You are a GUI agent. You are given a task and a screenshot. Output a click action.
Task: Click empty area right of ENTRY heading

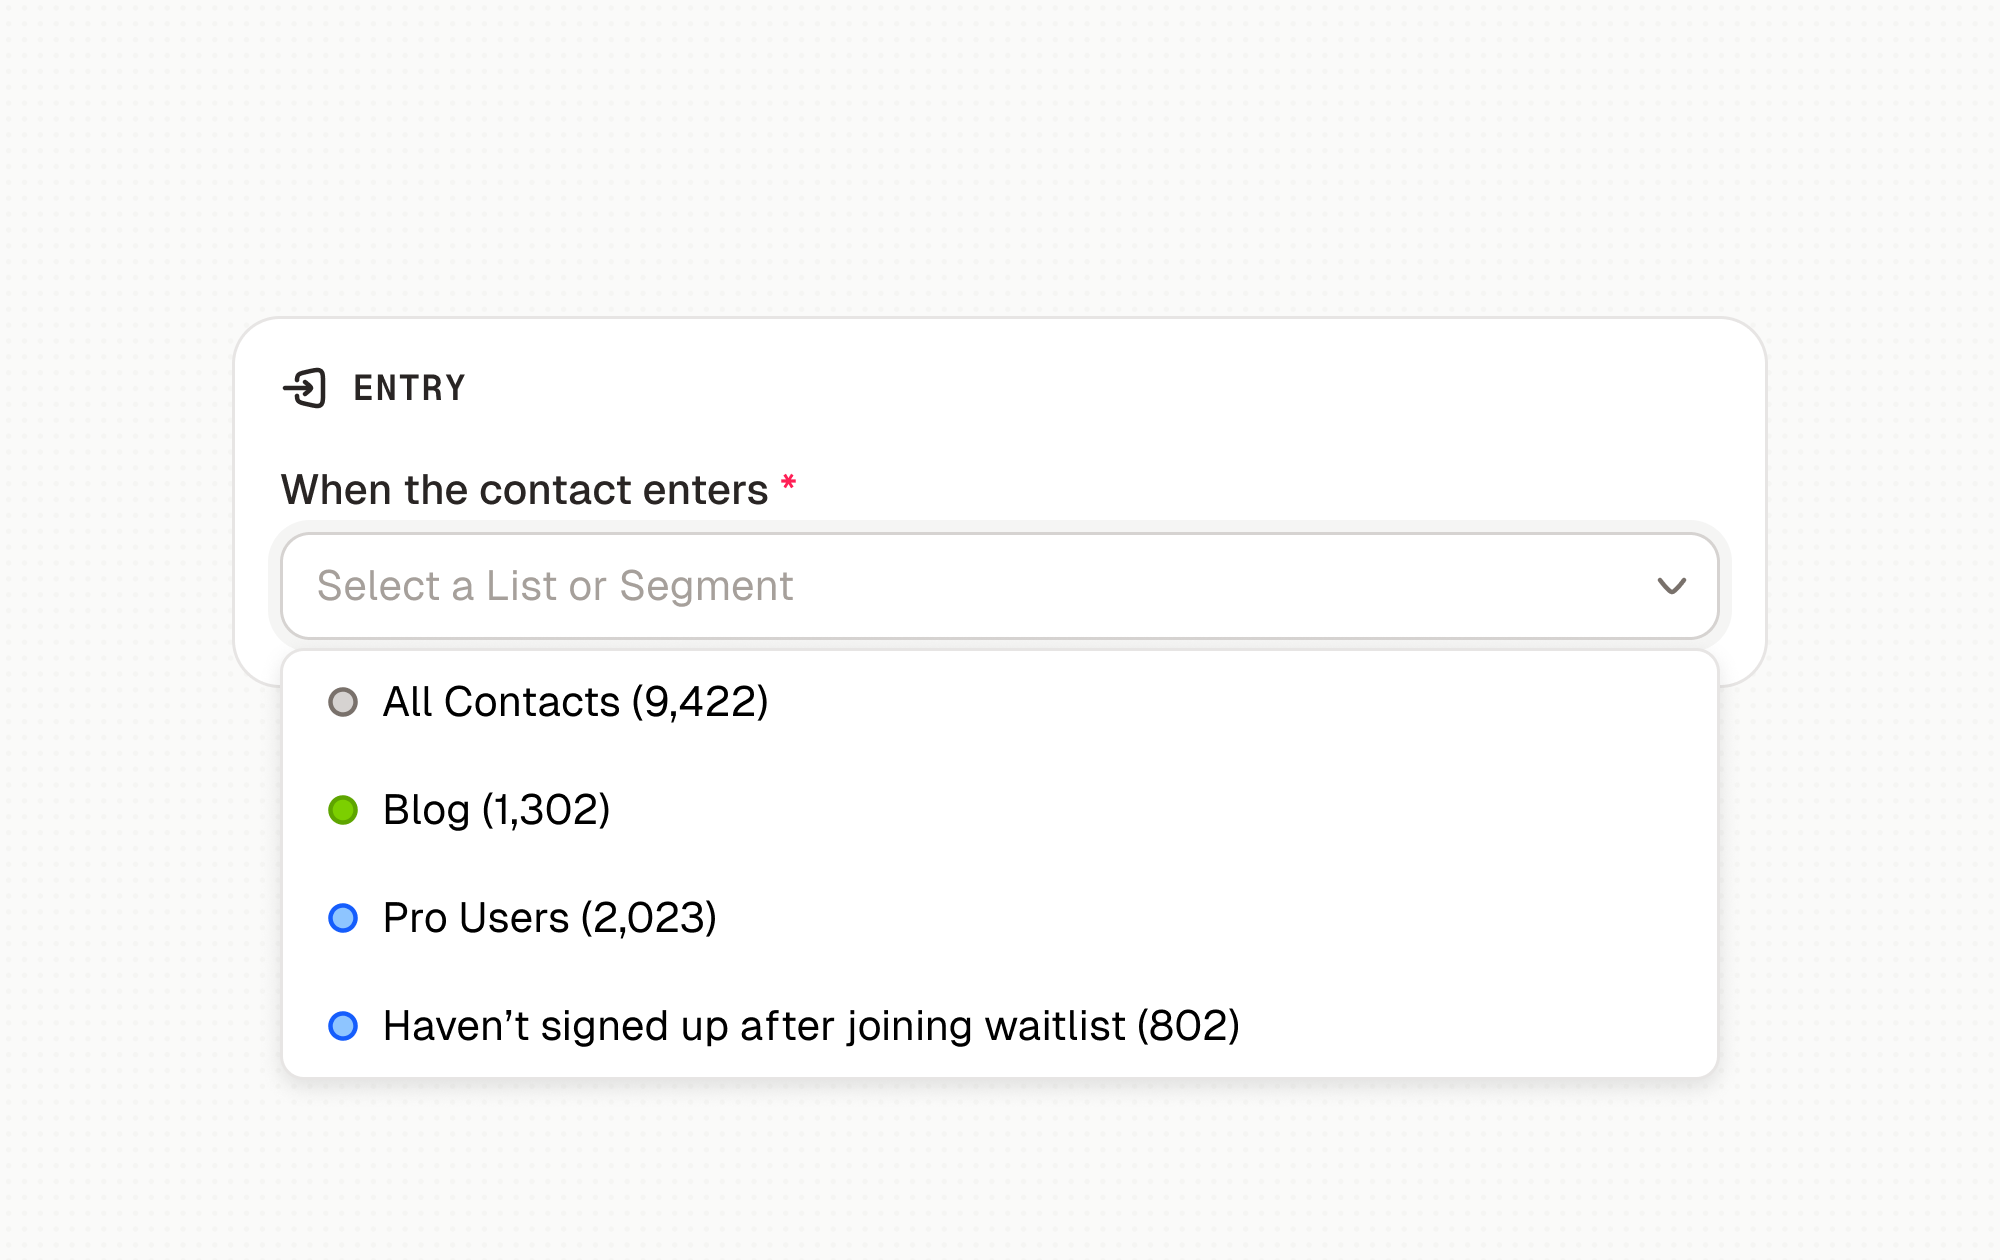pos(1100,388)
